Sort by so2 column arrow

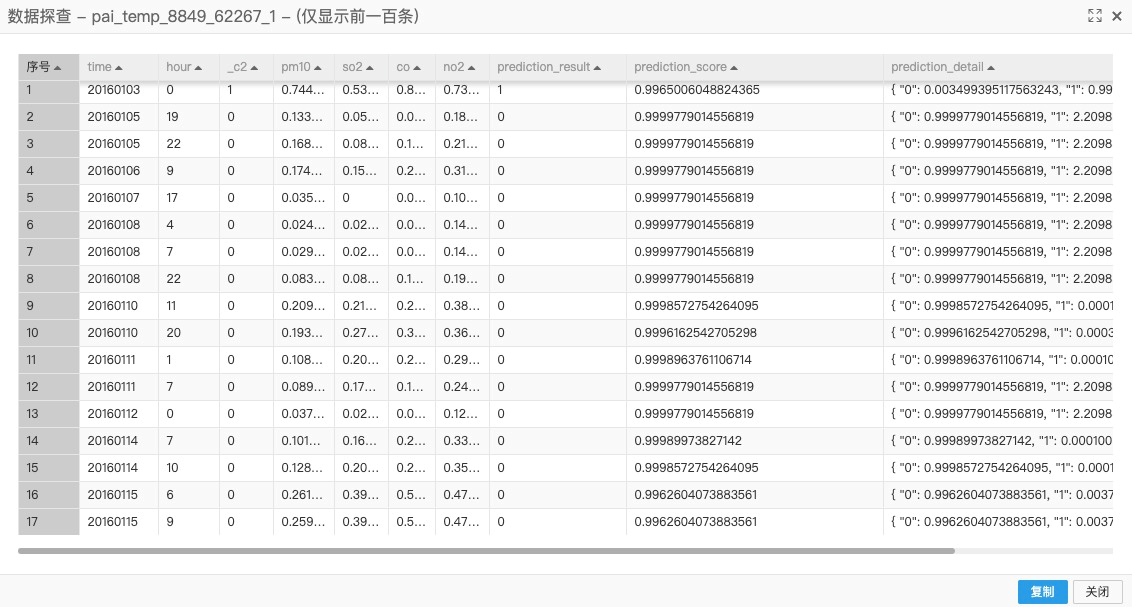(x=370, y=68)
